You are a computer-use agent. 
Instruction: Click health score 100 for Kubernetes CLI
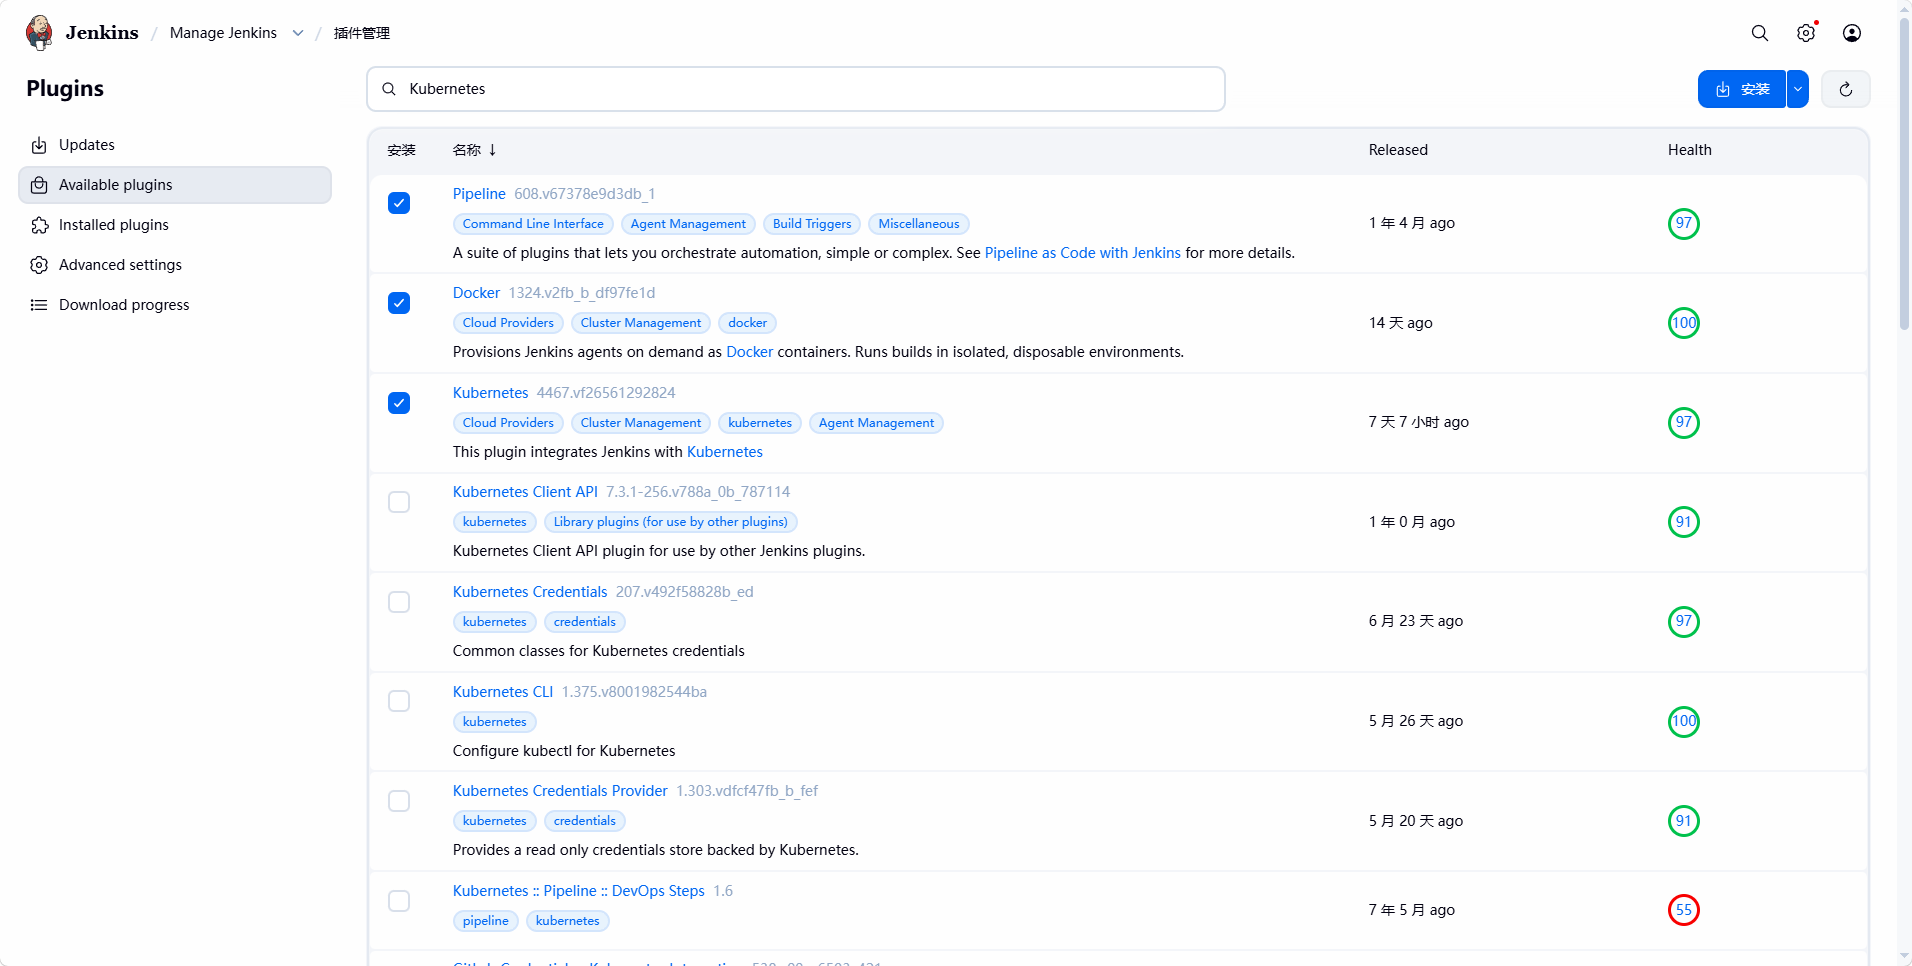point(1684,721)
